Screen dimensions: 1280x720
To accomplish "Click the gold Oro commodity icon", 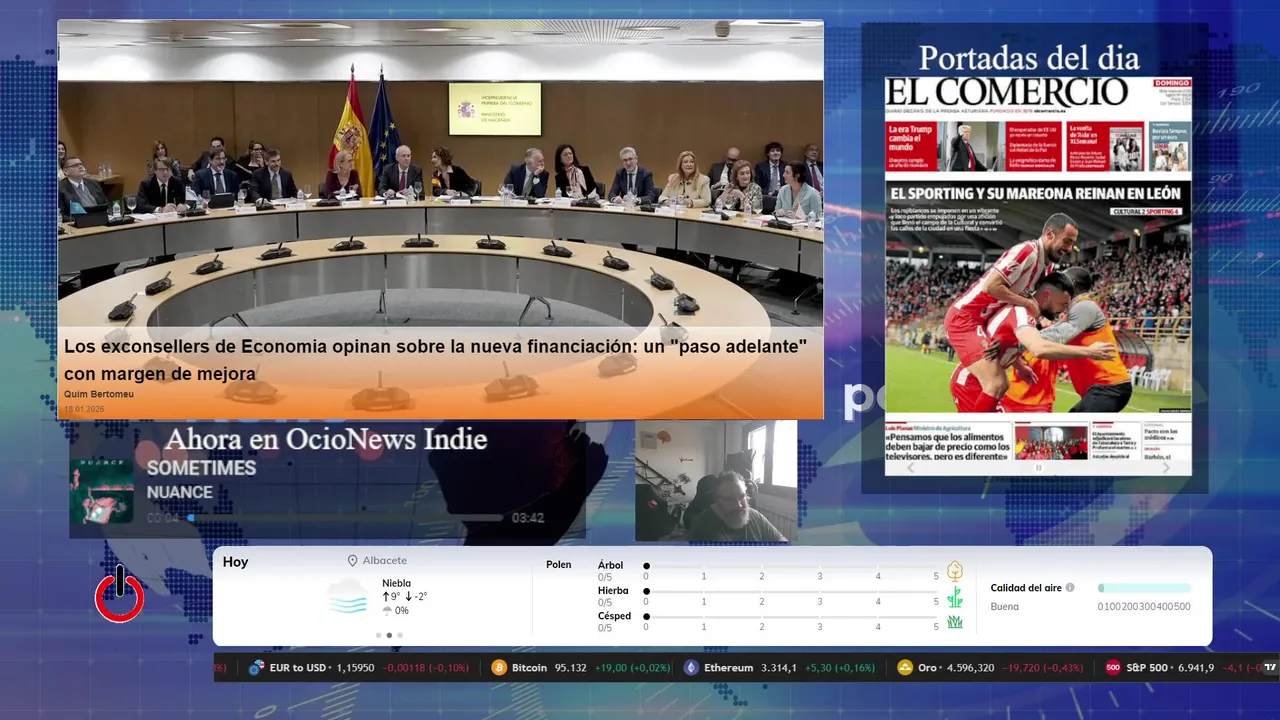I will point(905,668).
